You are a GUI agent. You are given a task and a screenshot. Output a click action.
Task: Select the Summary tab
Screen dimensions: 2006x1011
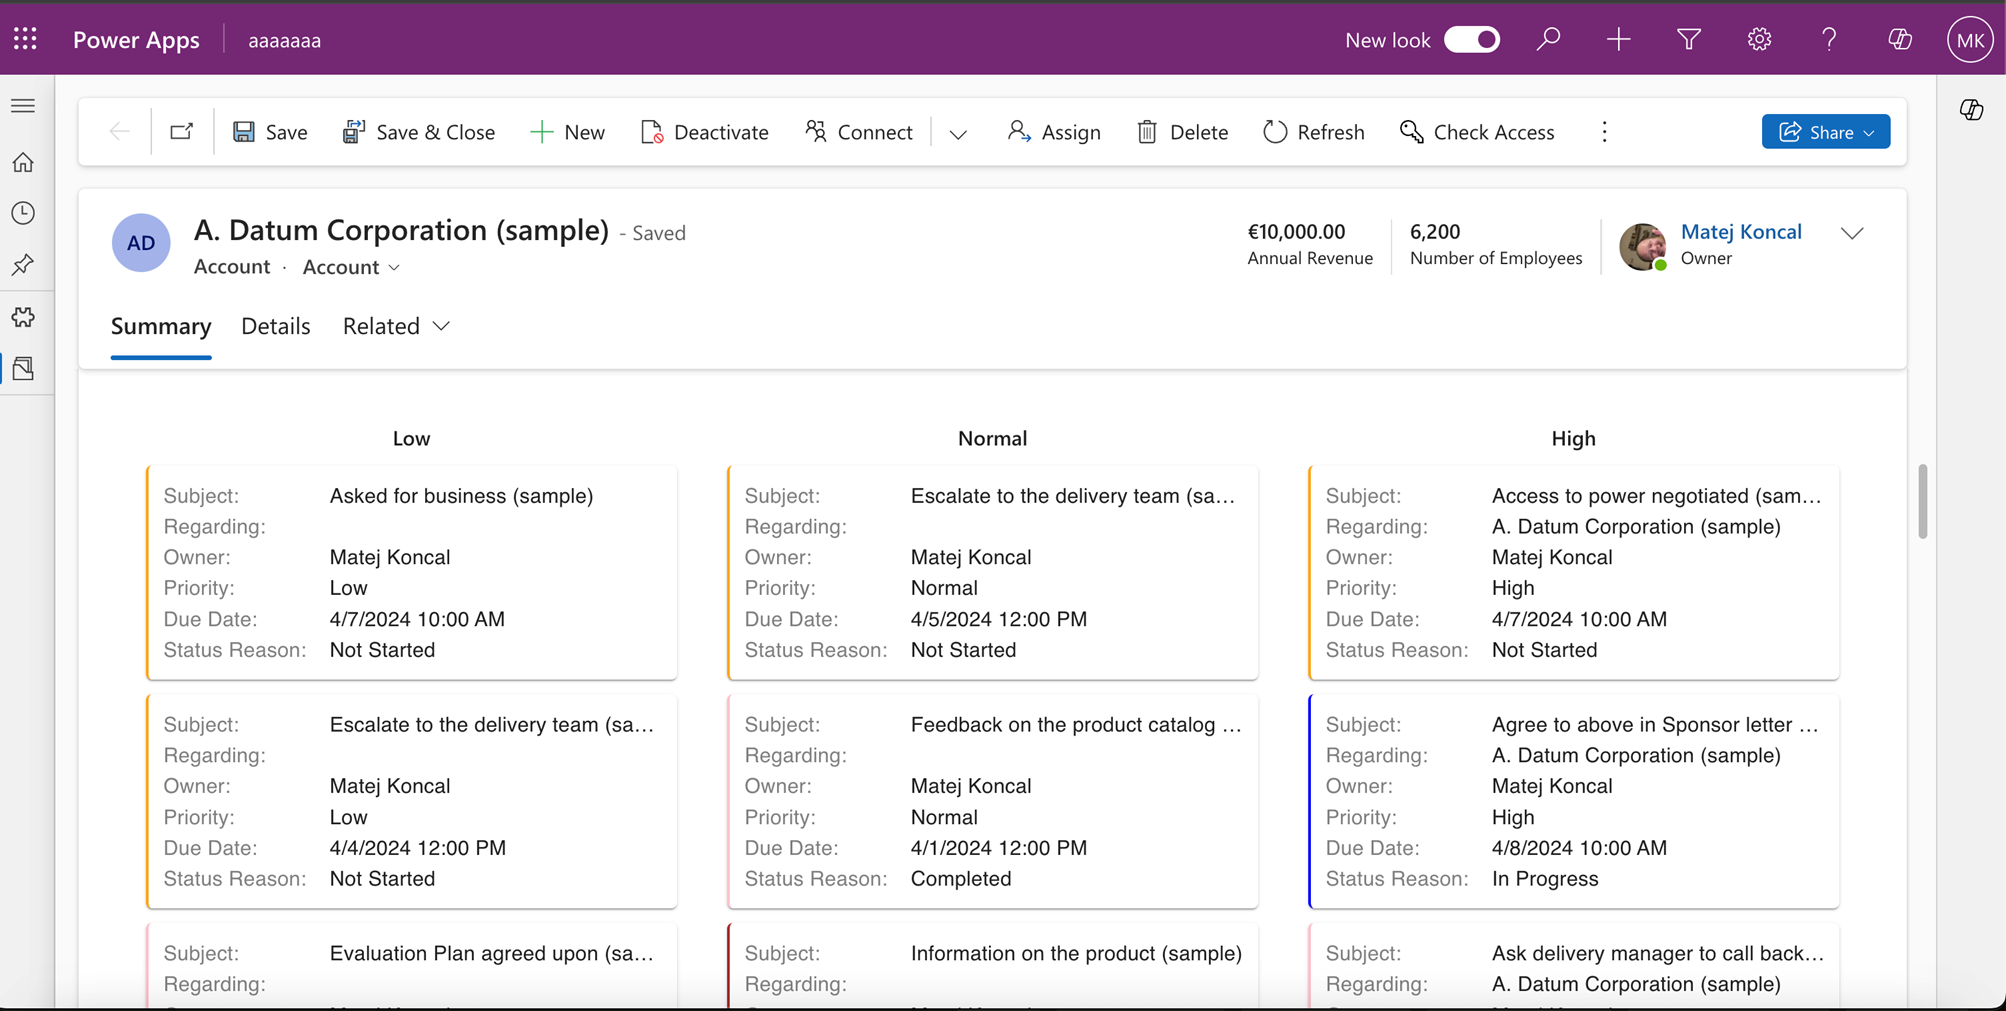click(161, 326)
